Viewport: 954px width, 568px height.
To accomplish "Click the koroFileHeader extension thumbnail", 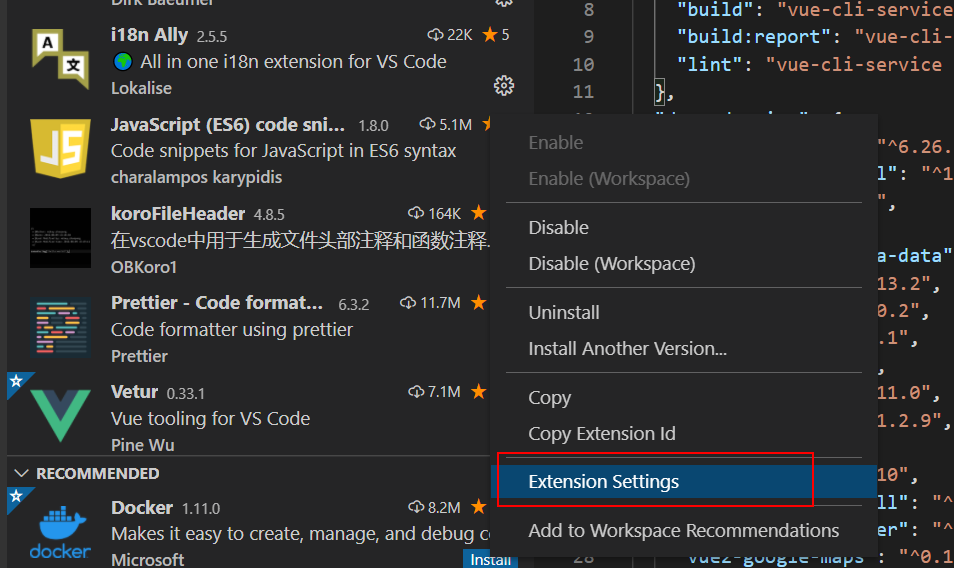I will coord(60,238).
